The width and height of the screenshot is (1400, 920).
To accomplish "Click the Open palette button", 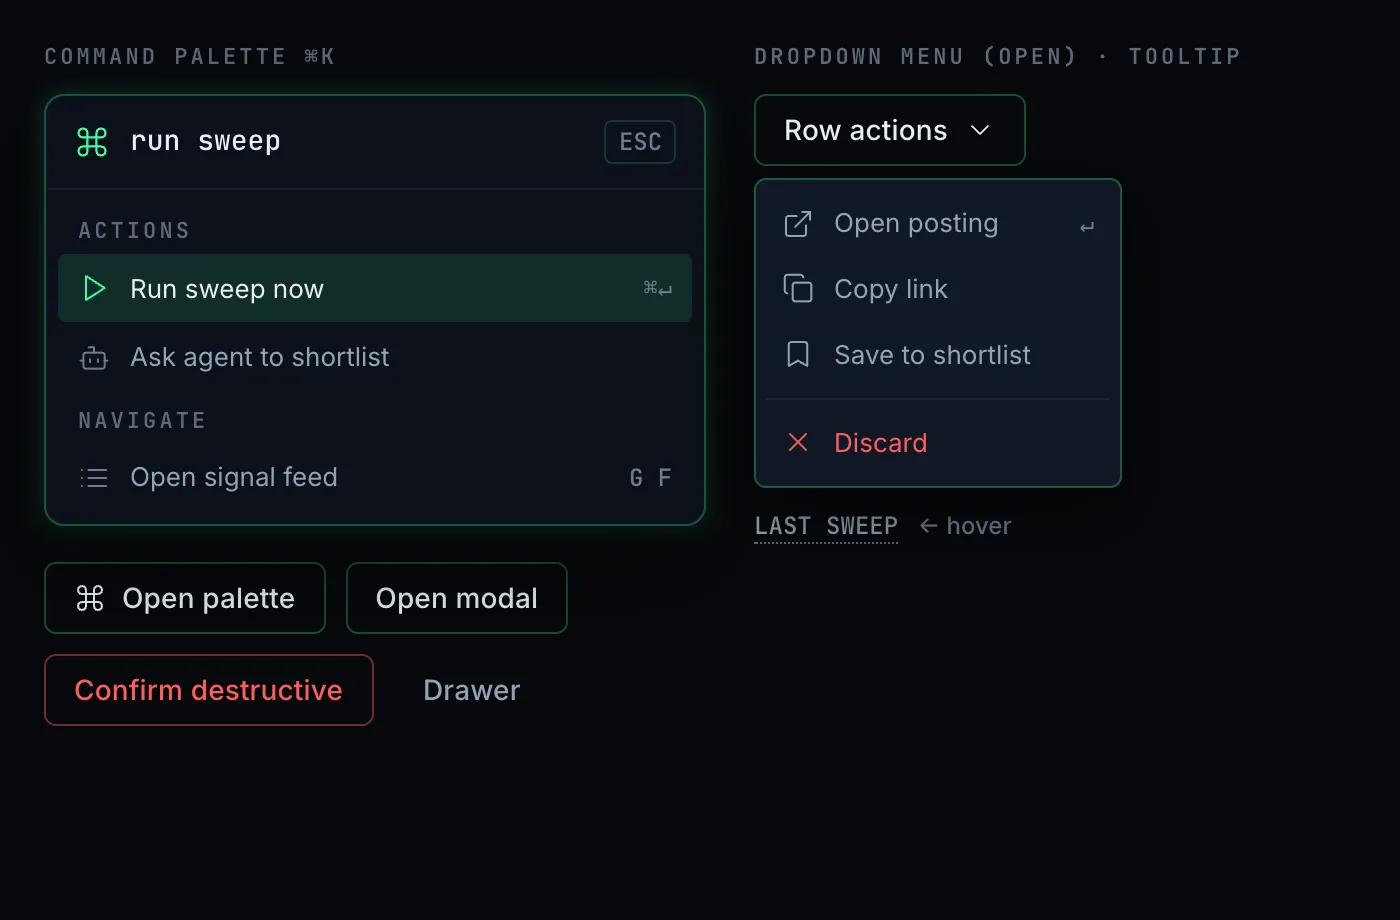I will [x=185, y=598].
